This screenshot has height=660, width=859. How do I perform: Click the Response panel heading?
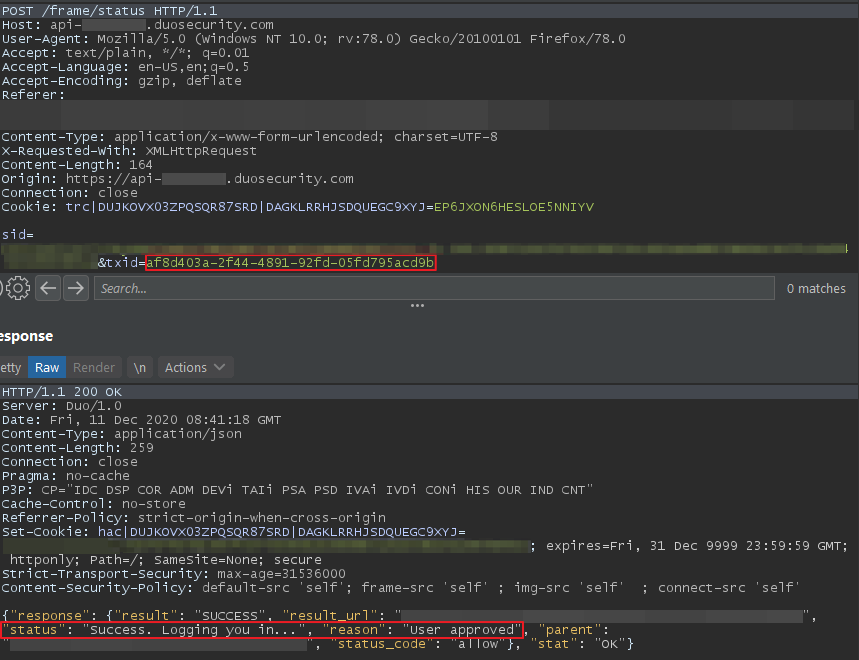26,336
